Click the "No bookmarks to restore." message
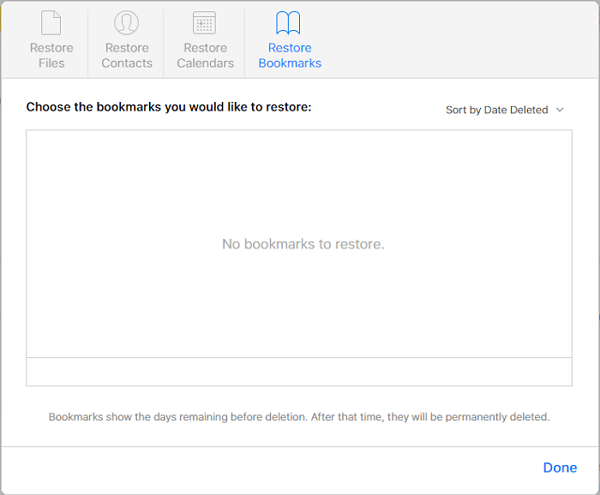Image resolution: width=600 pixels, height=495 pixels. pyautogui.click(x=303, y=244)
